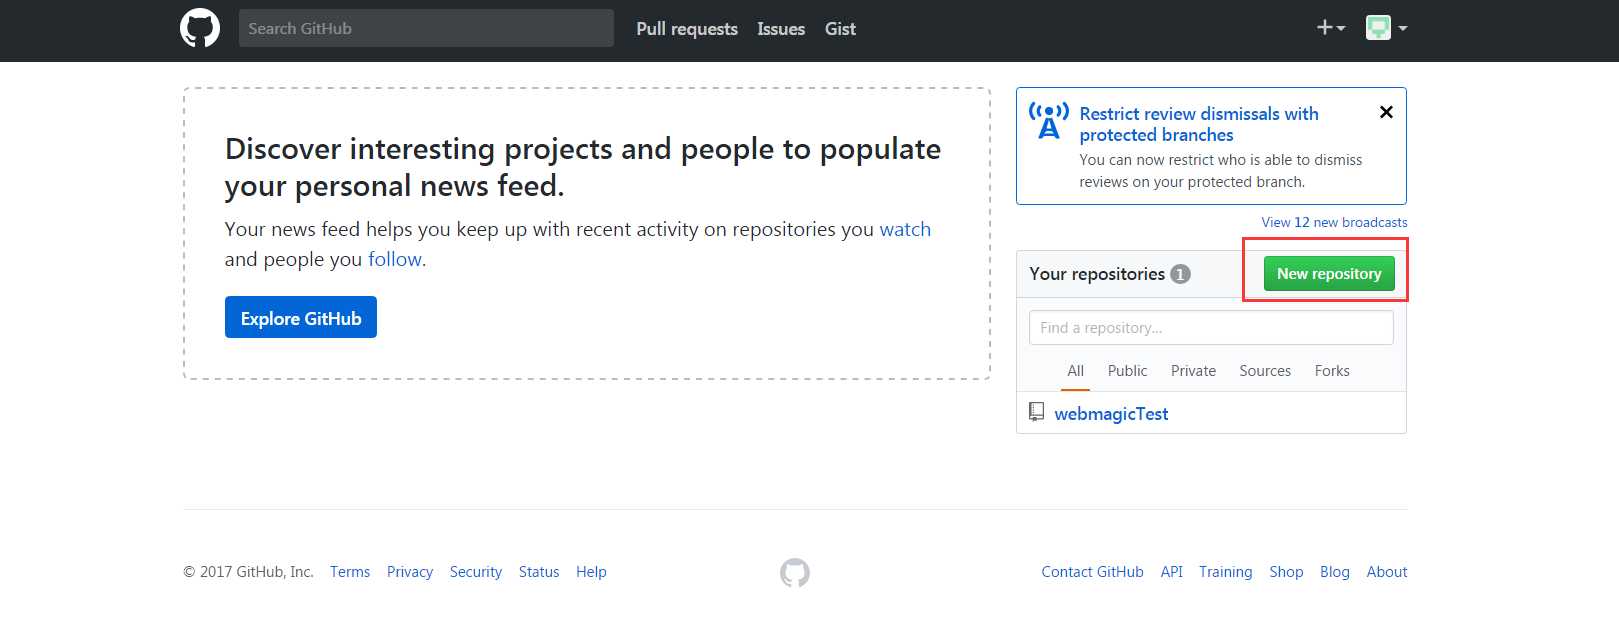Click the footer GitHub mark logo
Screen dimensions: 1619x638
click(x=795, y=572)
